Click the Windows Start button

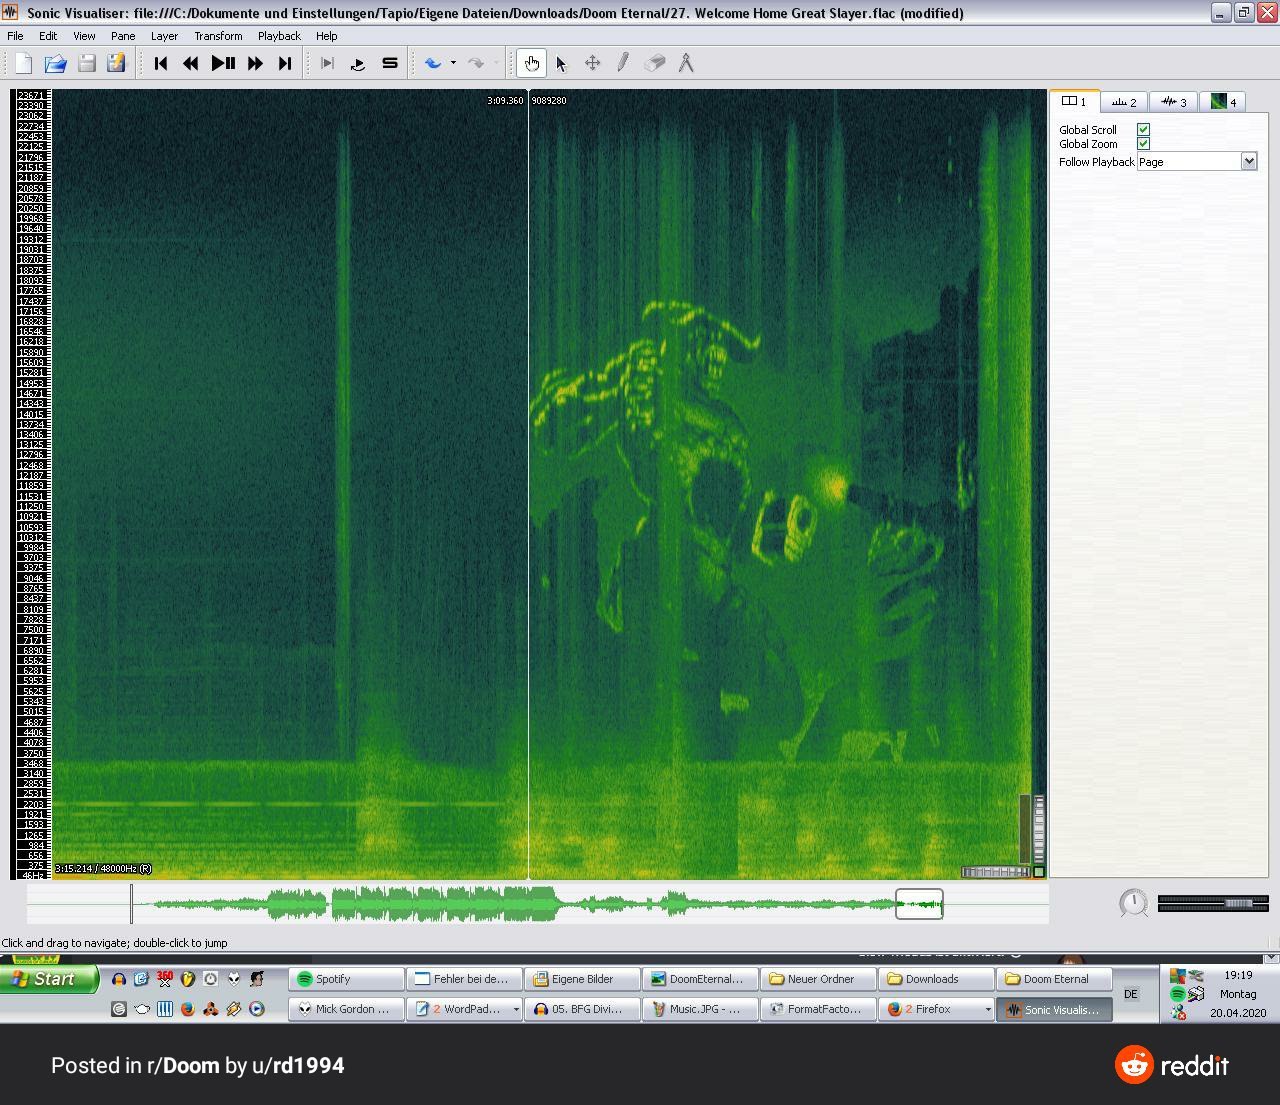click(x=49, y=979)
